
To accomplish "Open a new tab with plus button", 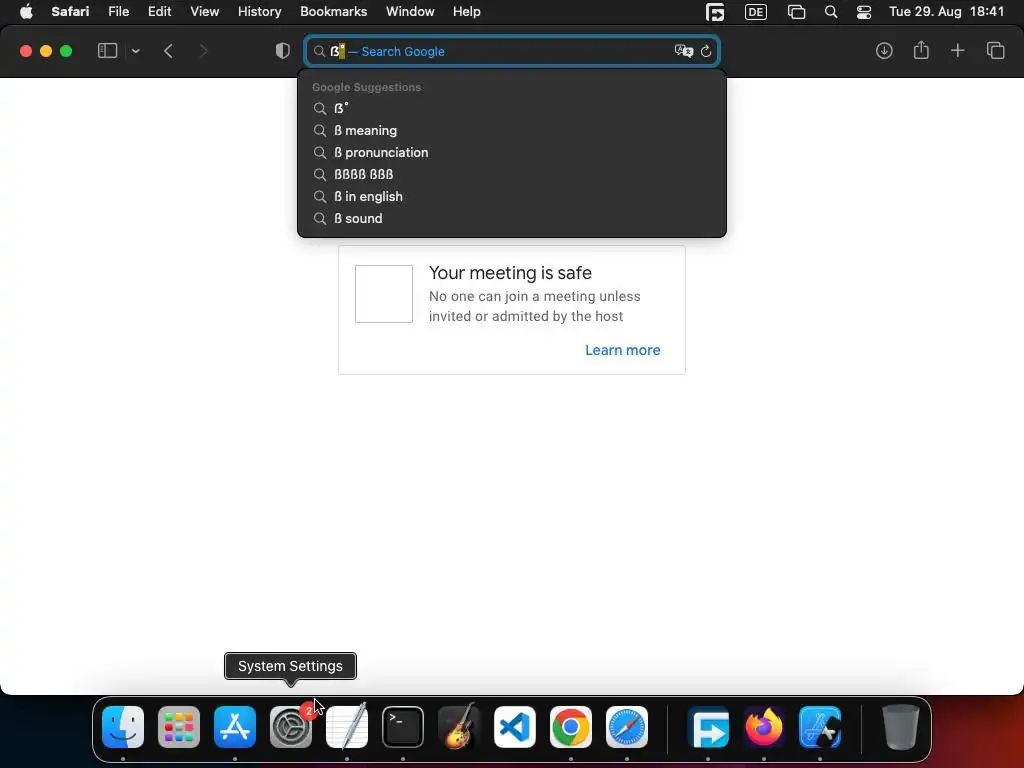I will point(957,51).
